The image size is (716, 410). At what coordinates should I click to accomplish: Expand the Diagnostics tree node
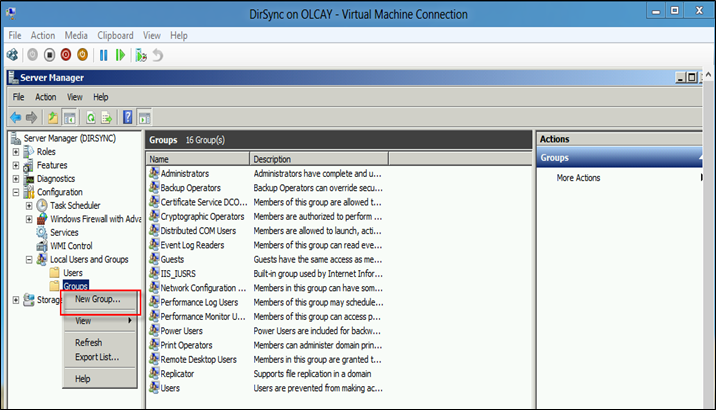click(x=16, y=179)
